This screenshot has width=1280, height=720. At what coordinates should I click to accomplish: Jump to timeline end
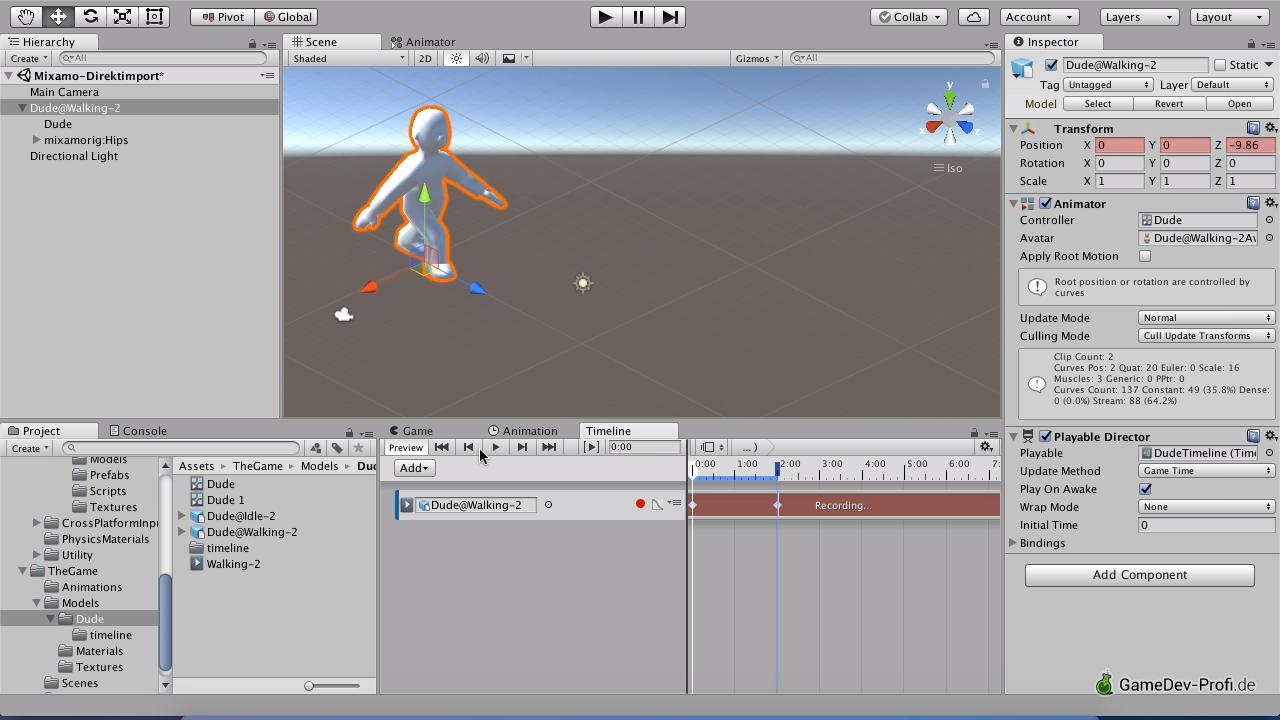549,447
